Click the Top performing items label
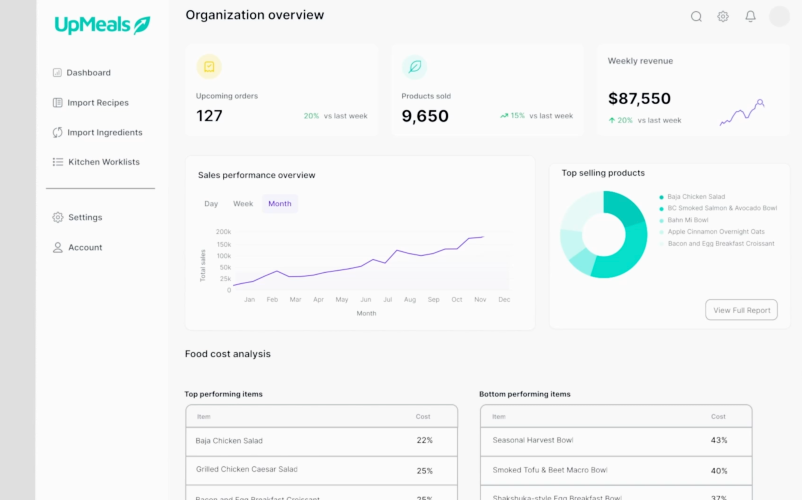The width and height of the screenshot is (802, 500). [x=224, y=394]
